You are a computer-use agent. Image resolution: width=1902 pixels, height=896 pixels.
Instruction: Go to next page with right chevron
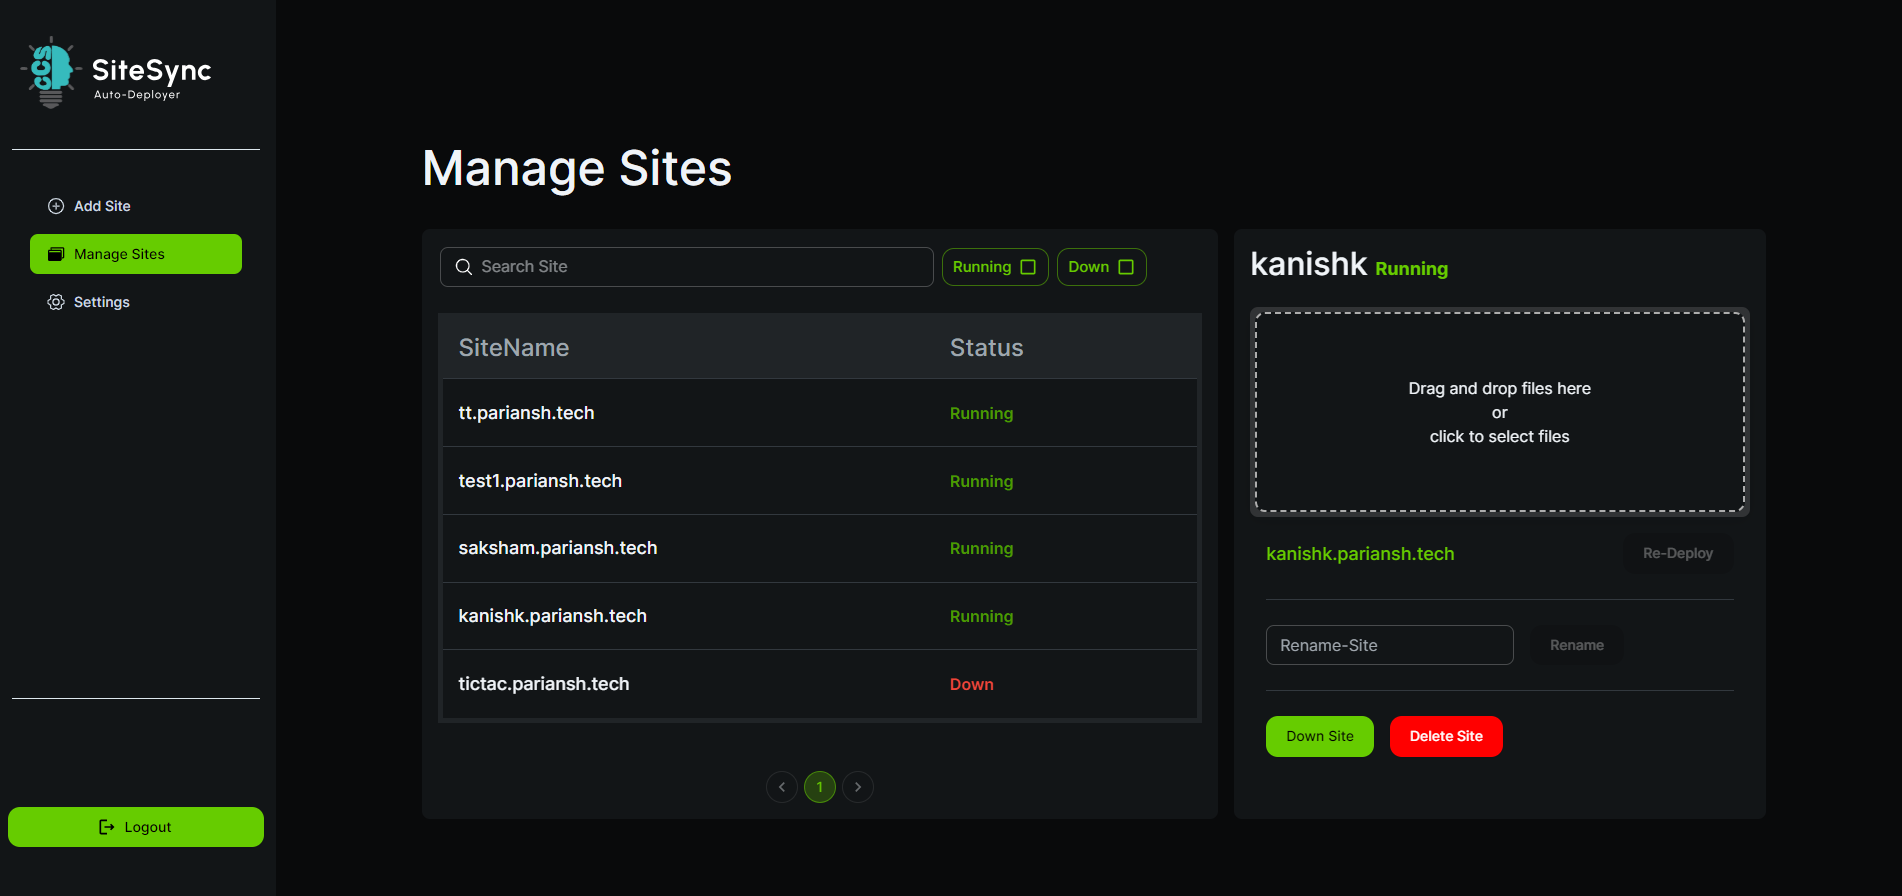[858, 787]
